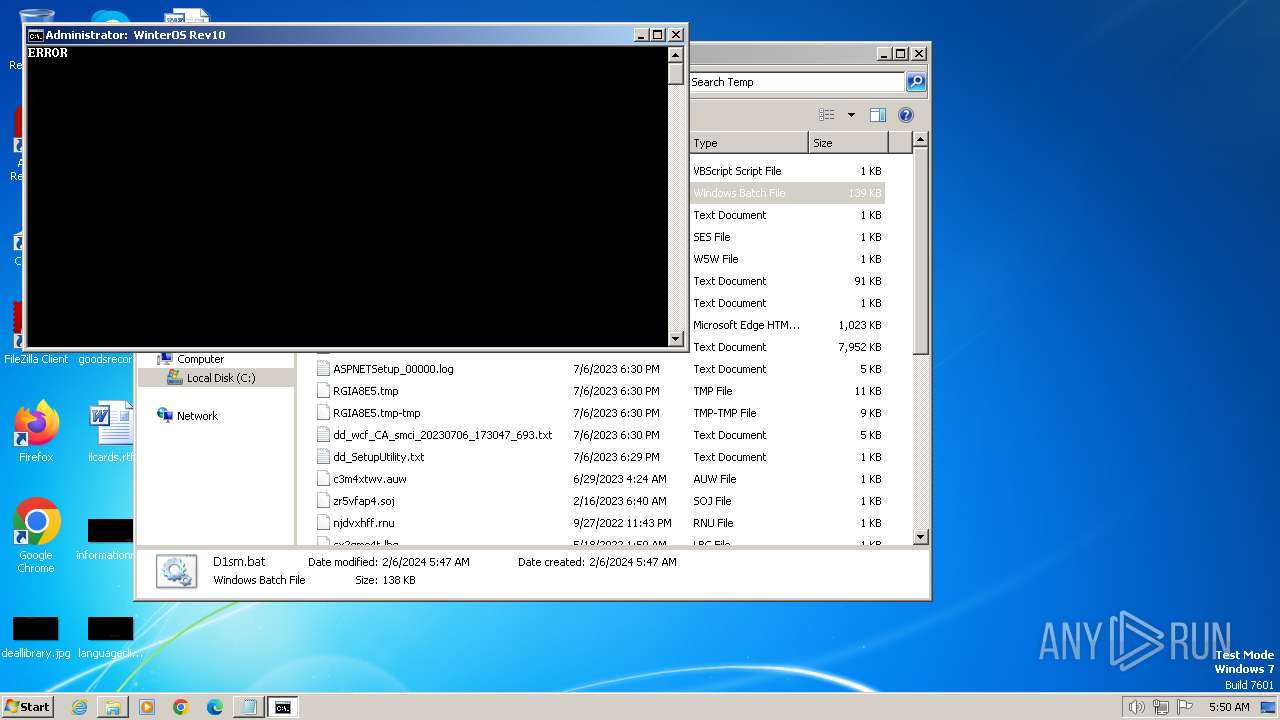The height and width of the screenshot is (720, 1280).
Task: Open the Google Chrome desktop shortcut
Action: [36, 535]
